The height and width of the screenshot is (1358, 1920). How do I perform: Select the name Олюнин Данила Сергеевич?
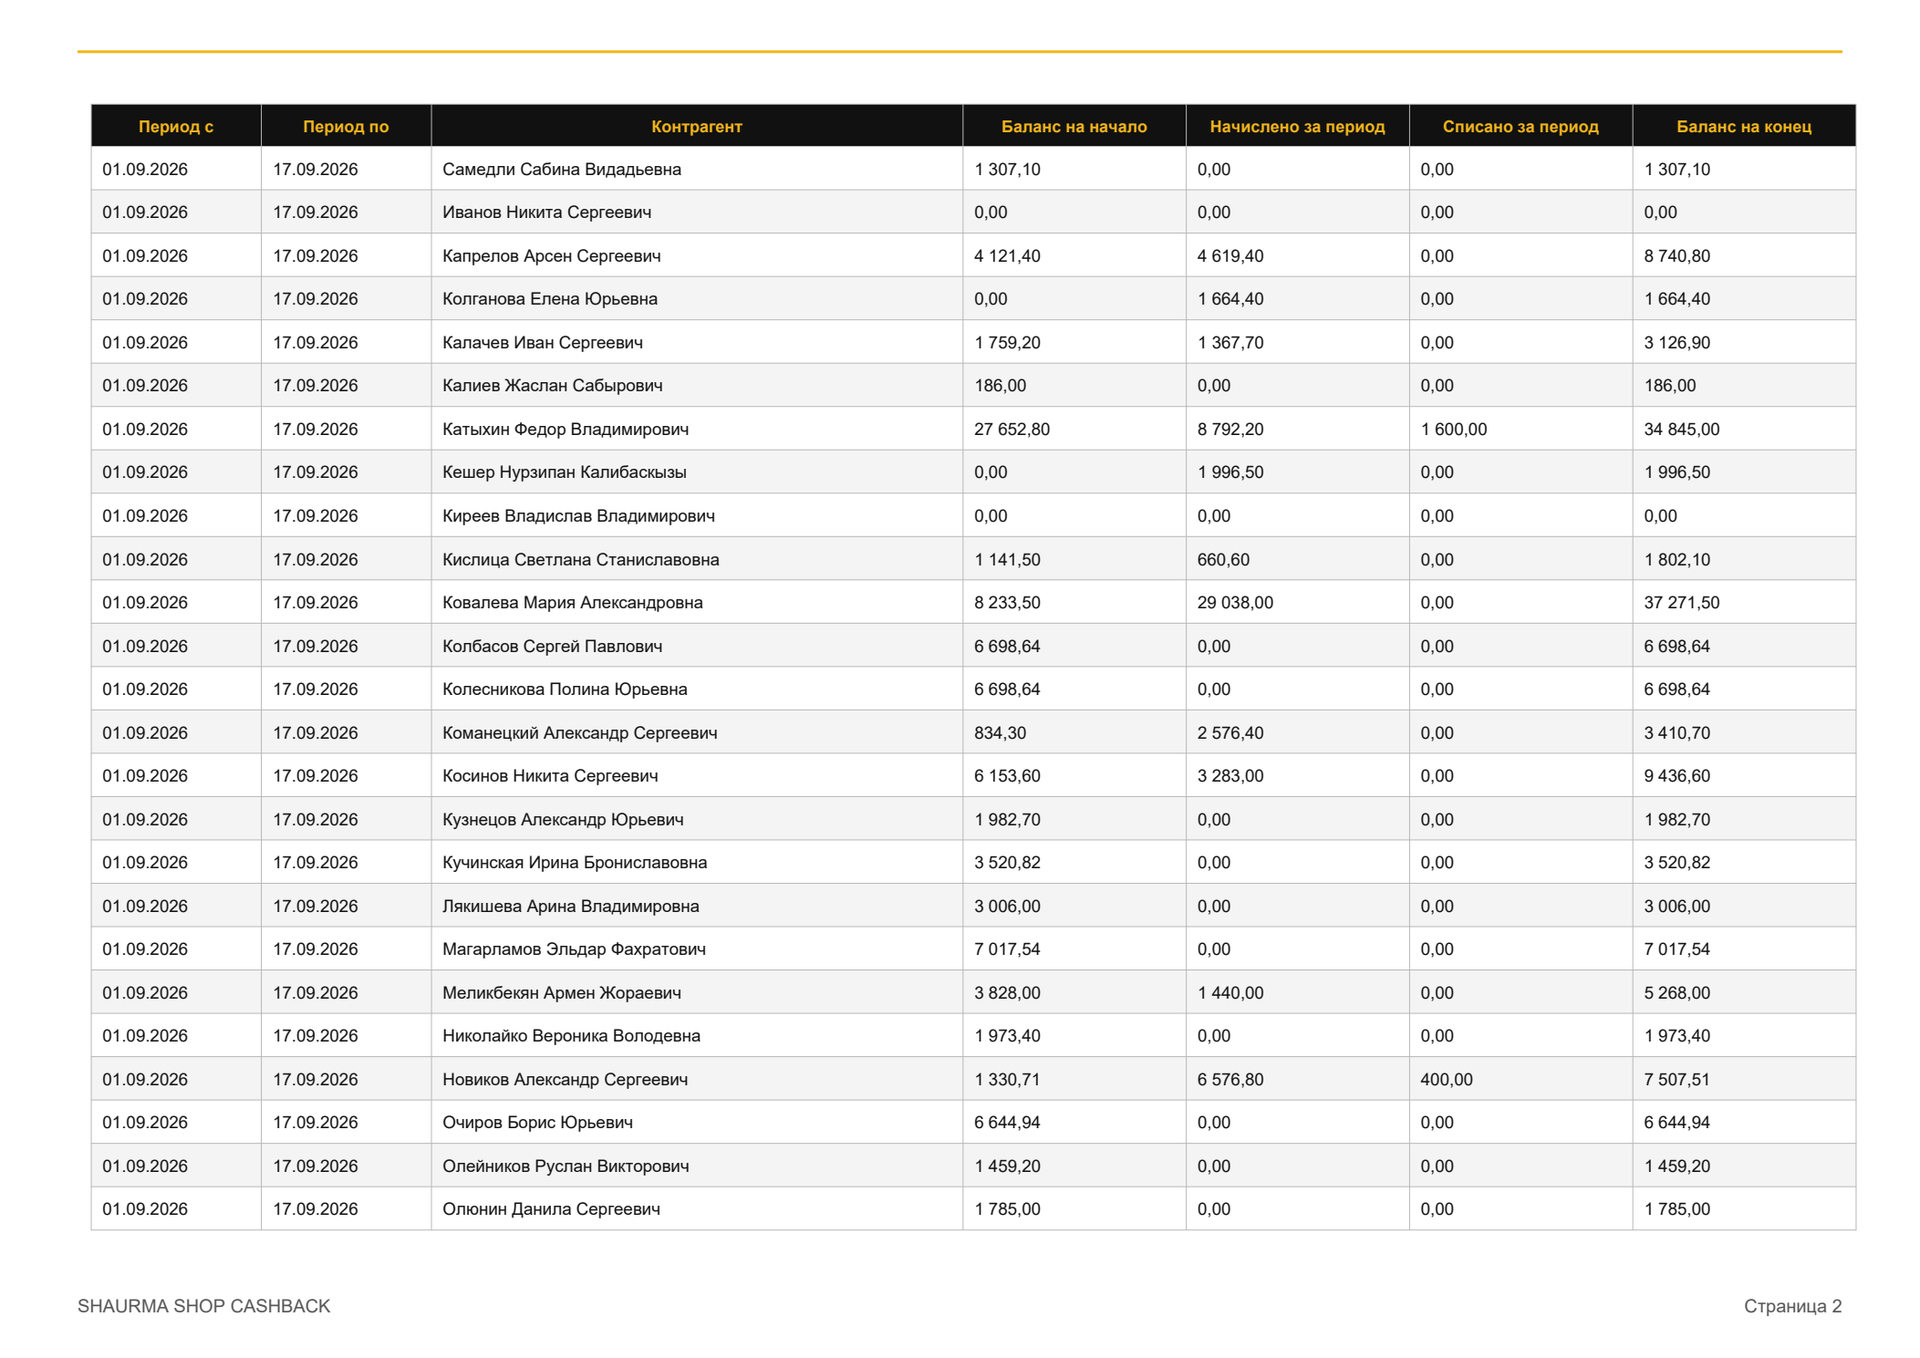coord(551,1209)
